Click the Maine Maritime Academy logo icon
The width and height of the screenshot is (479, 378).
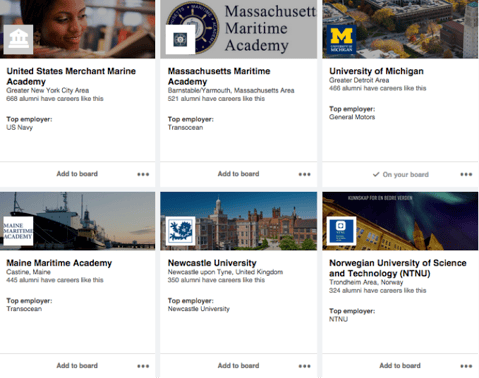pyautogui.click(x=18, y=231)
